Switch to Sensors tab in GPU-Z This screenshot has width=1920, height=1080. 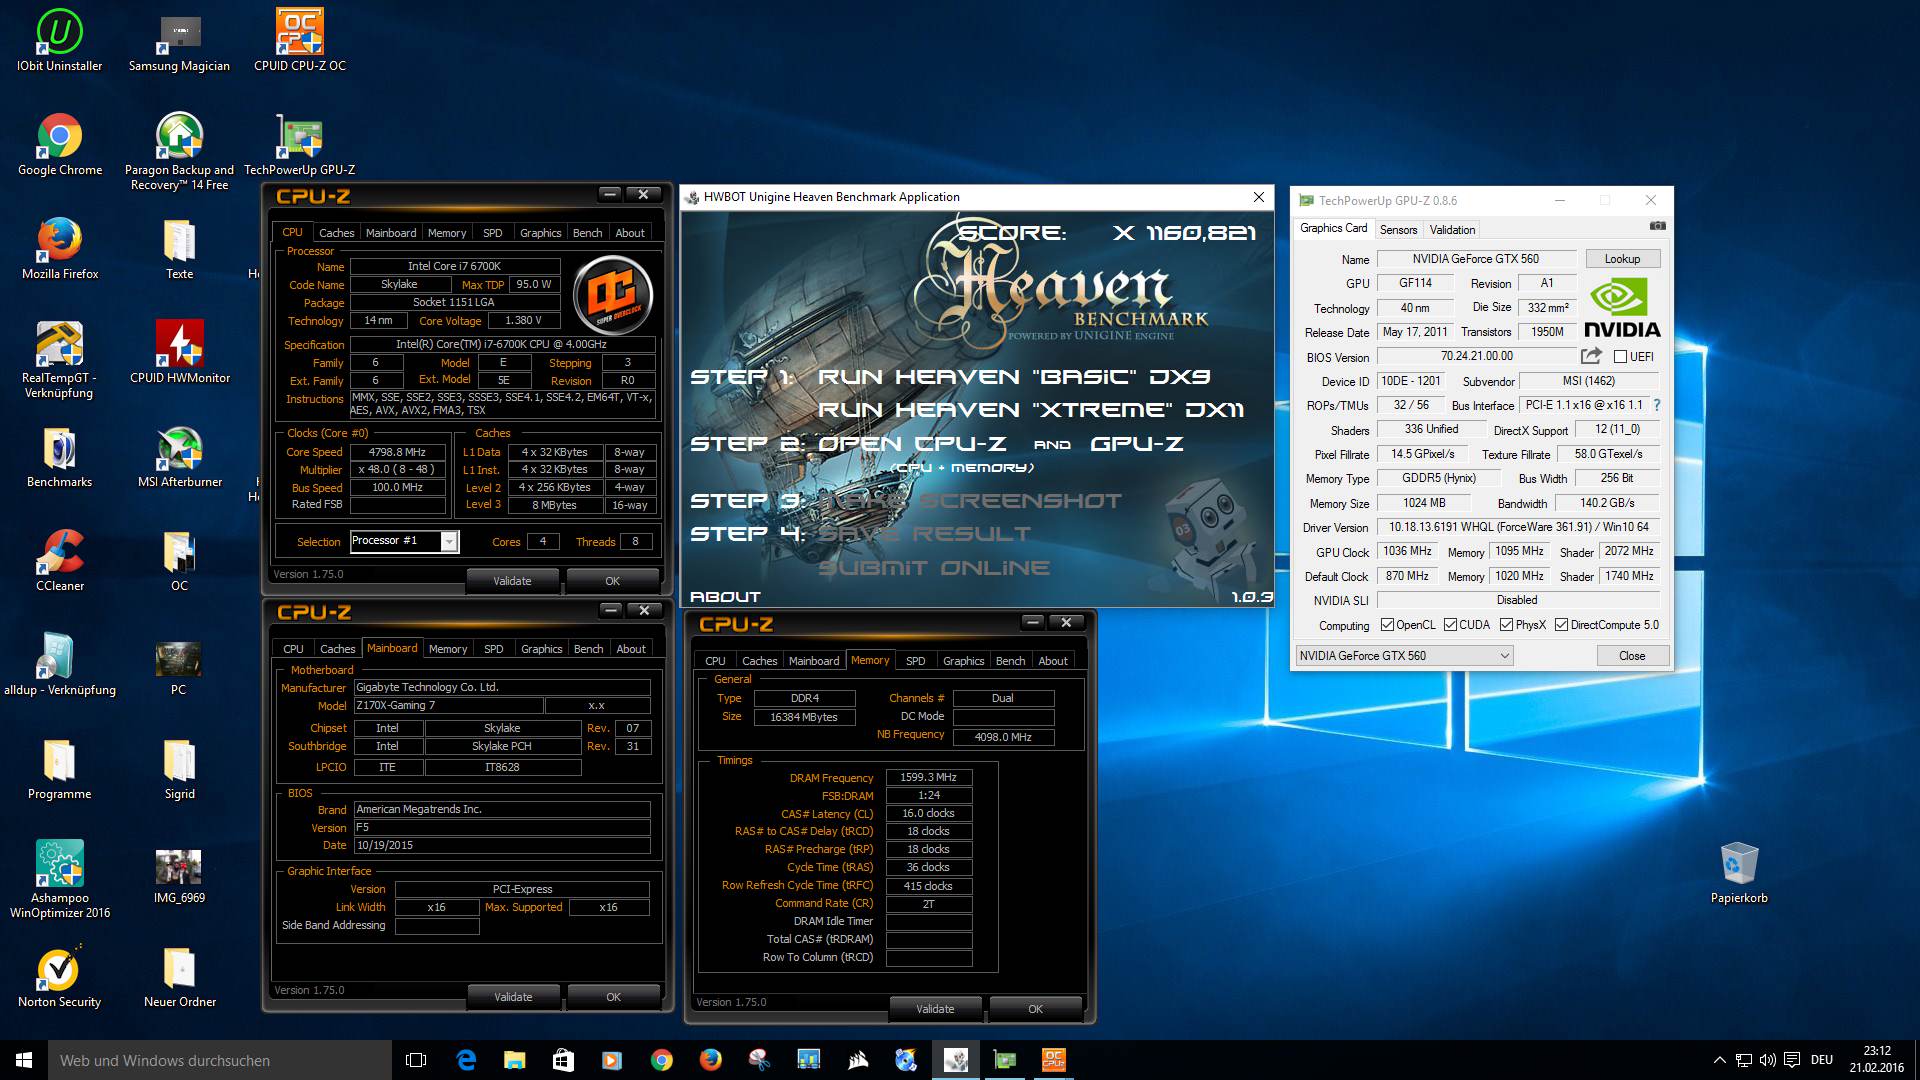(1398, 229)
